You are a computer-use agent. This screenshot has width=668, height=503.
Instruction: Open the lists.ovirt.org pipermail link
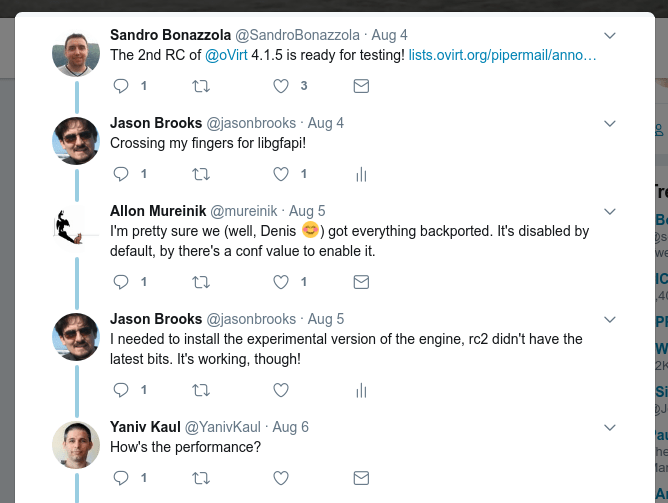[503, 54]
